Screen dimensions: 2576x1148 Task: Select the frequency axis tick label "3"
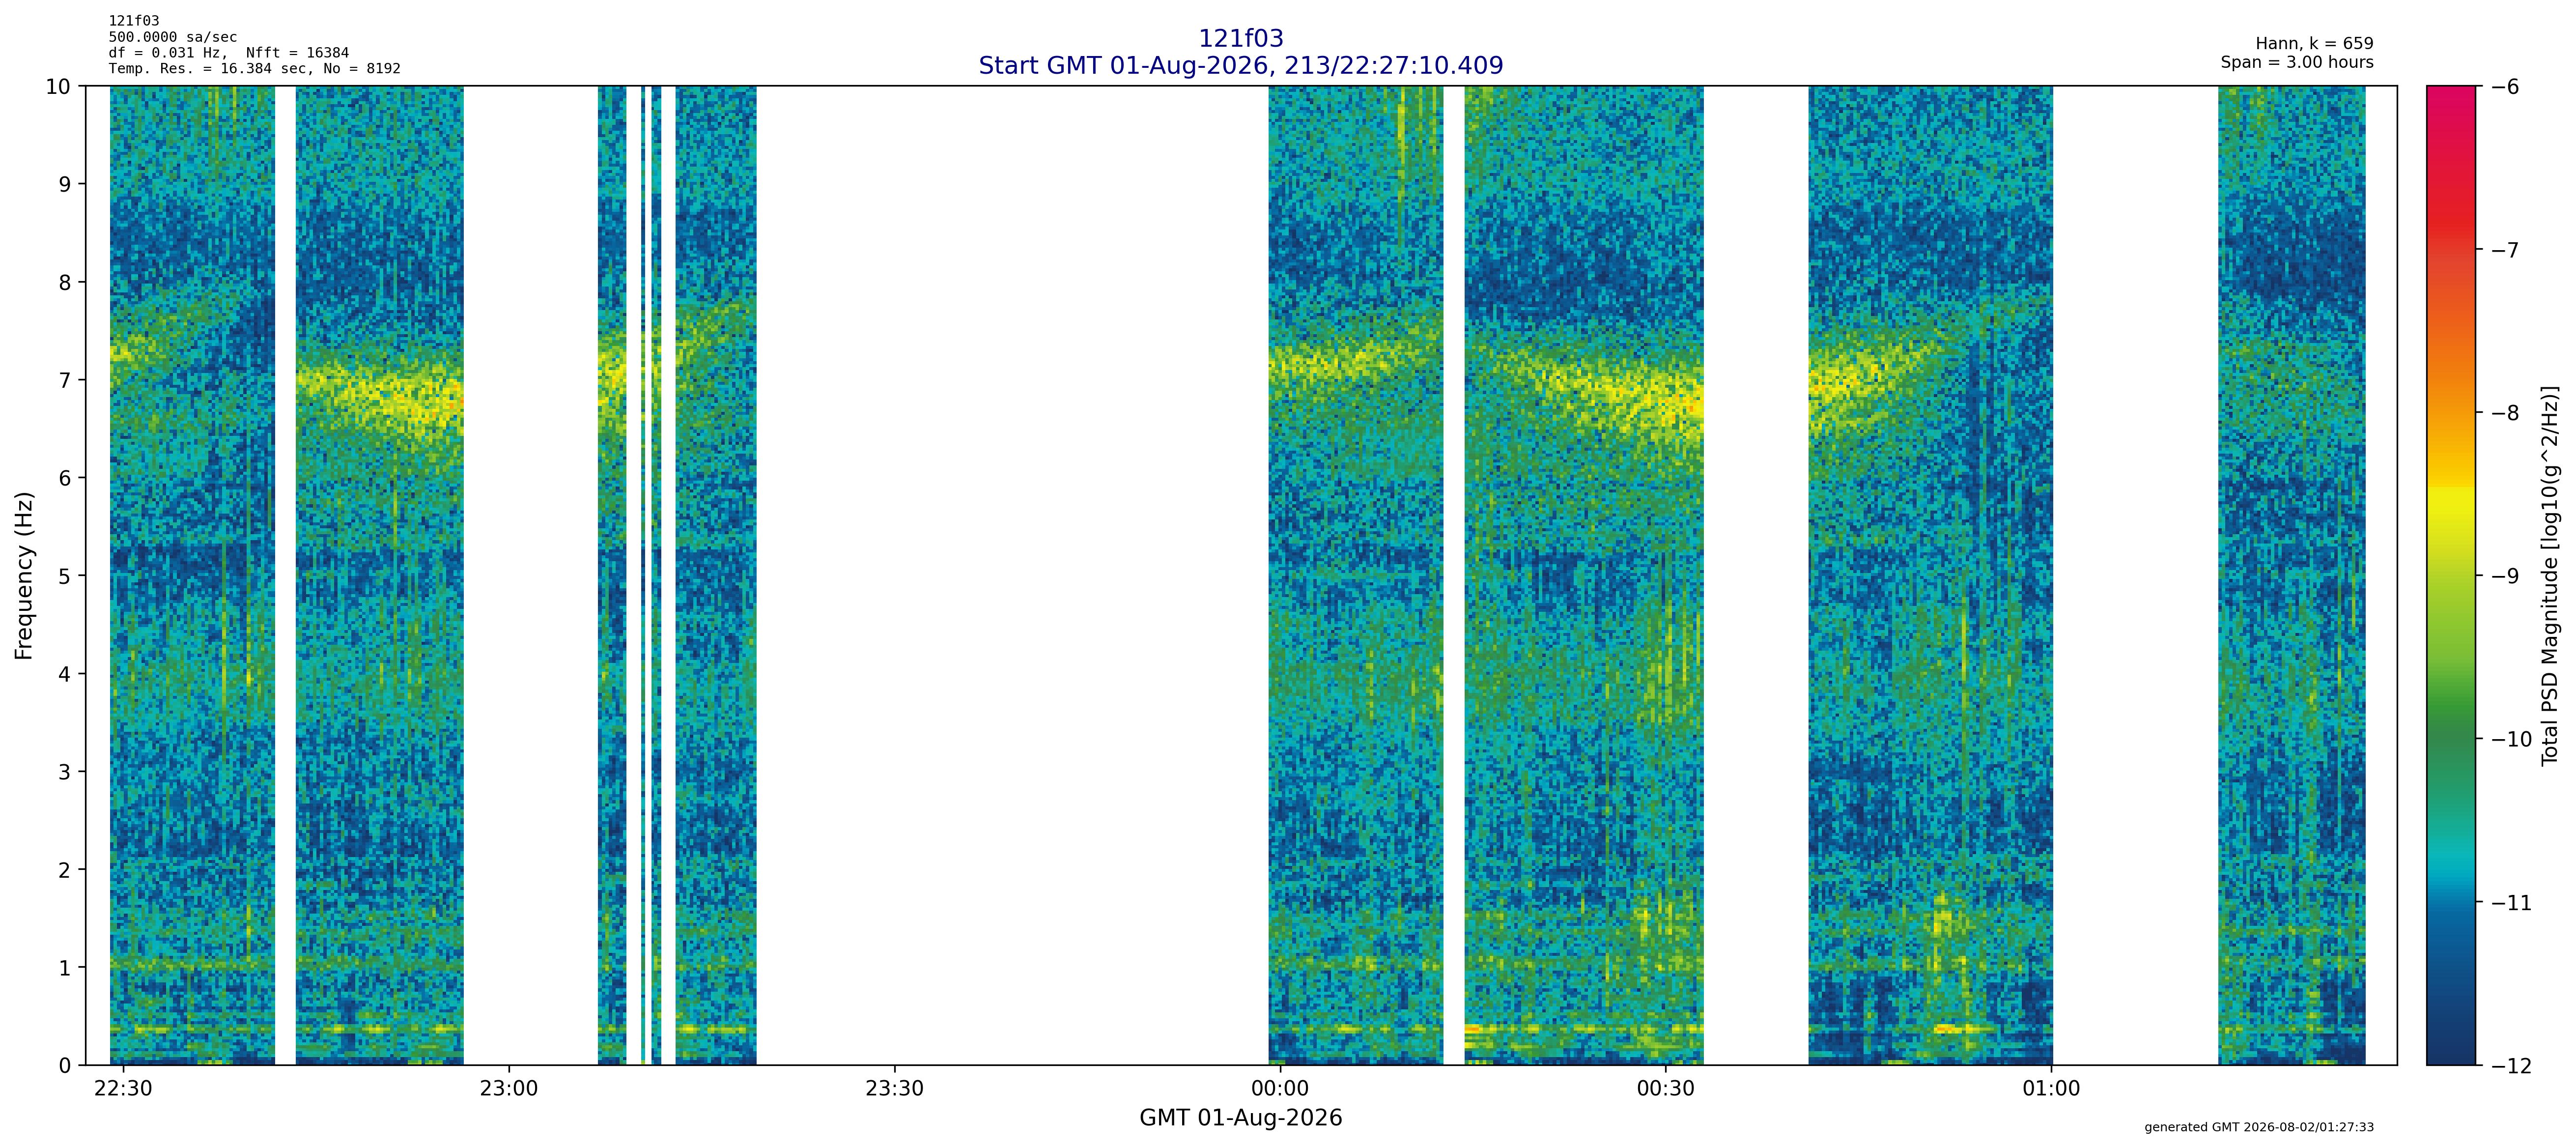click(65, 773)
